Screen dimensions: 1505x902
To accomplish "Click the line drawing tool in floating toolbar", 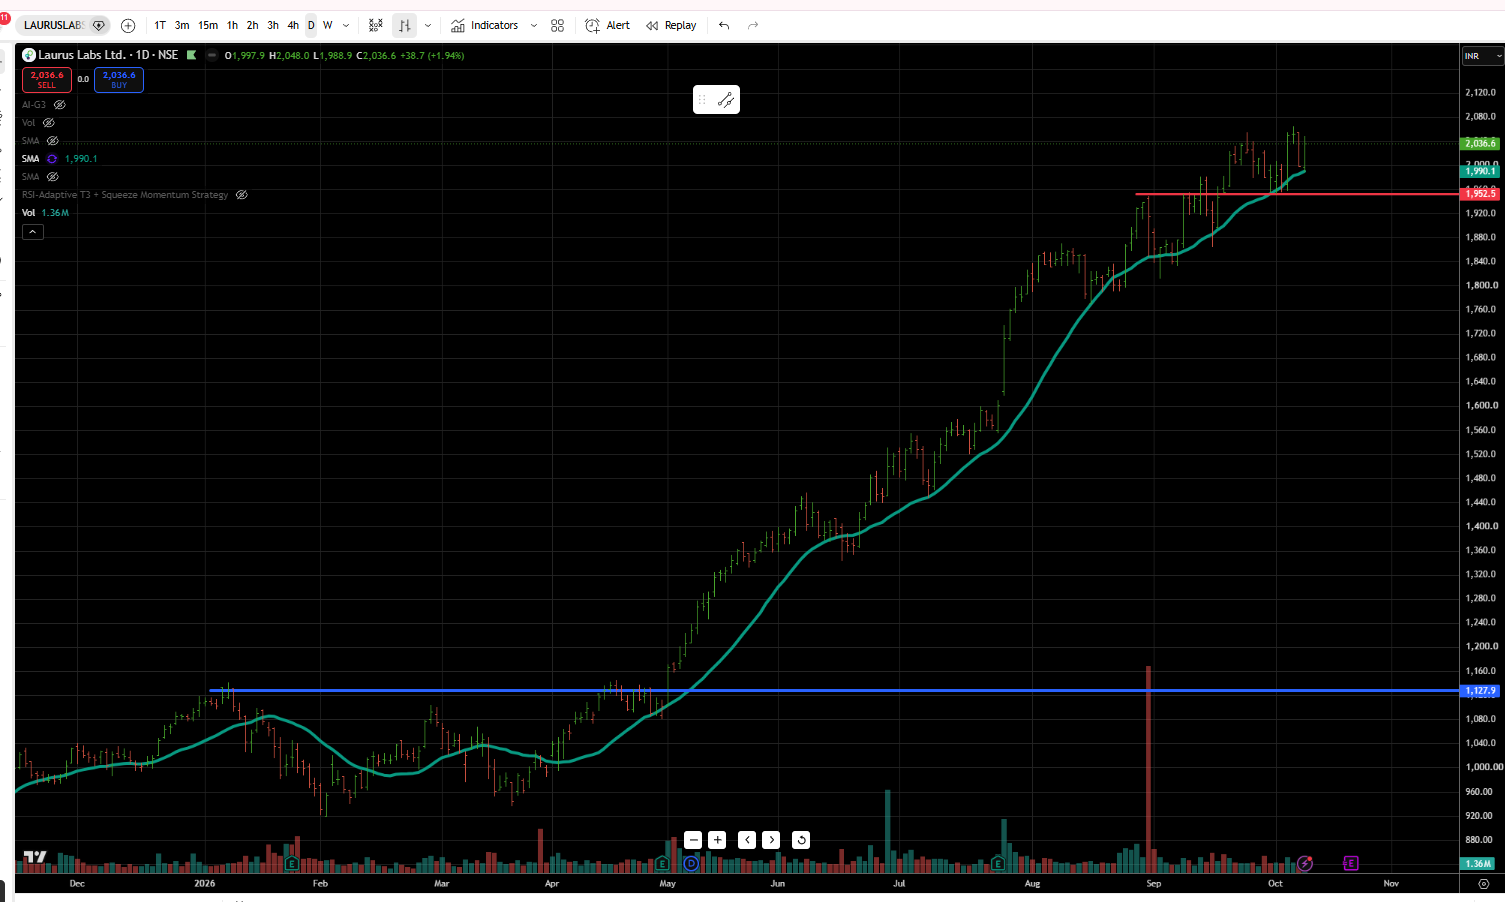I will tap(726, 100).
